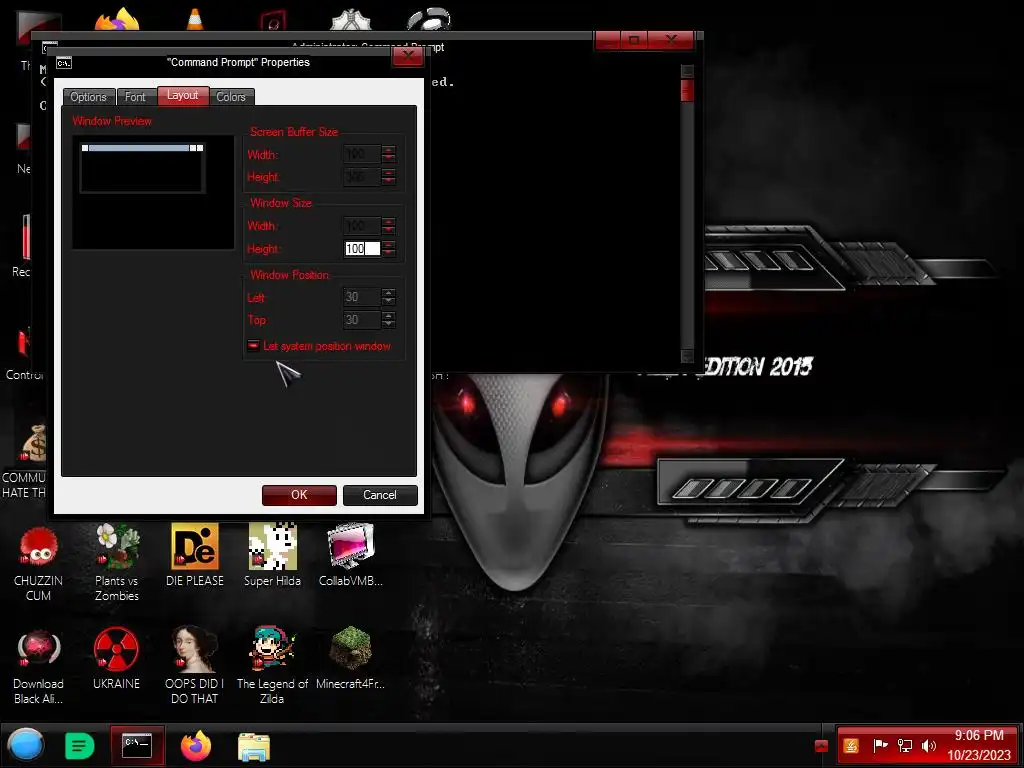Viewport: 1024px width, 768px height.
Task: Minimize the Administrator Command Prompt window
Action: [607, 40]
